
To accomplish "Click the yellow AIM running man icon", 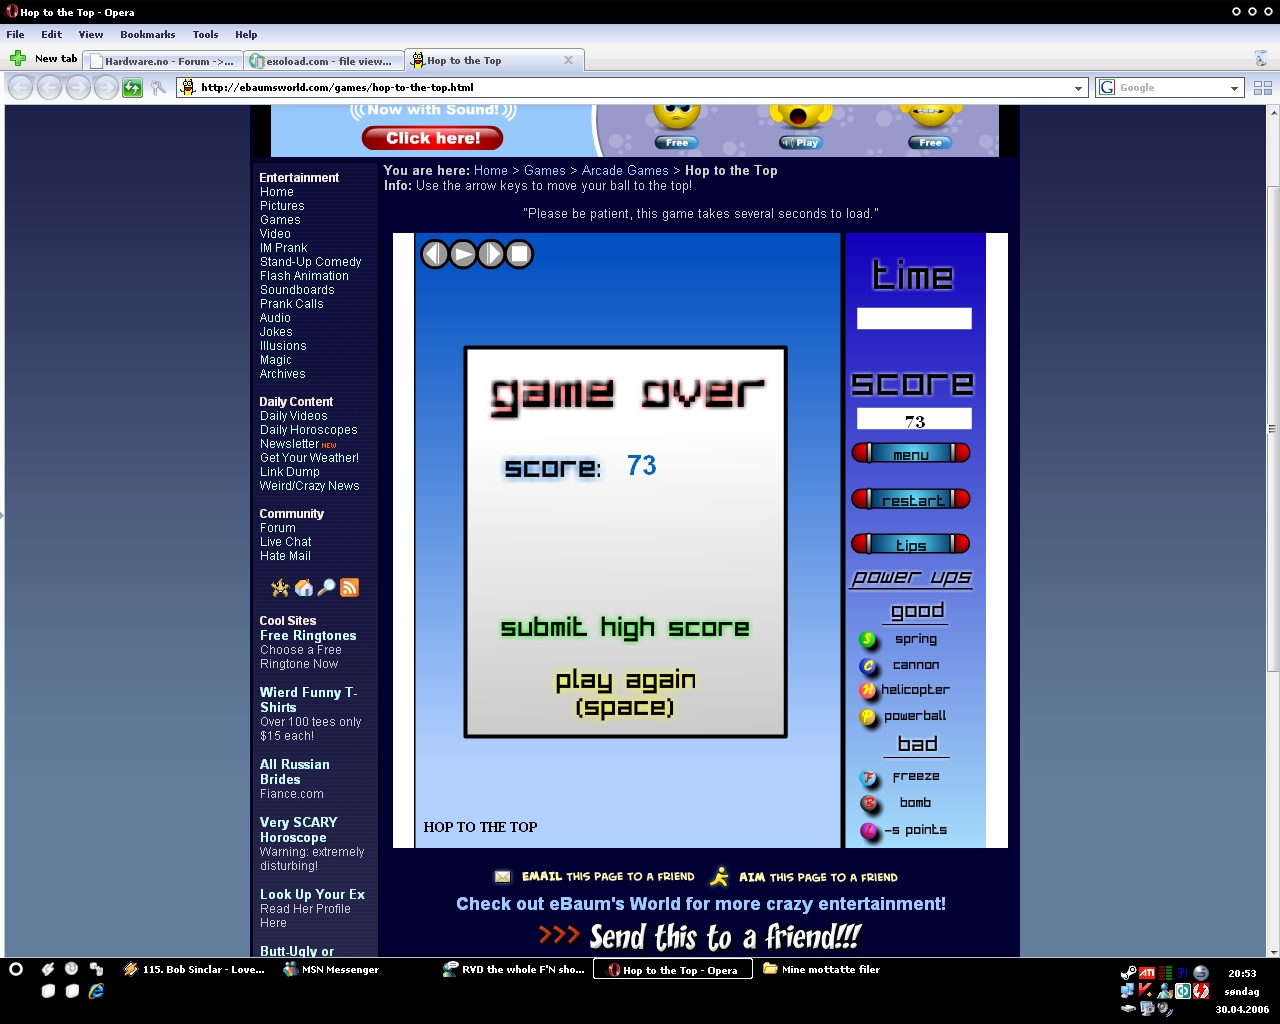I will click(719, 877).
